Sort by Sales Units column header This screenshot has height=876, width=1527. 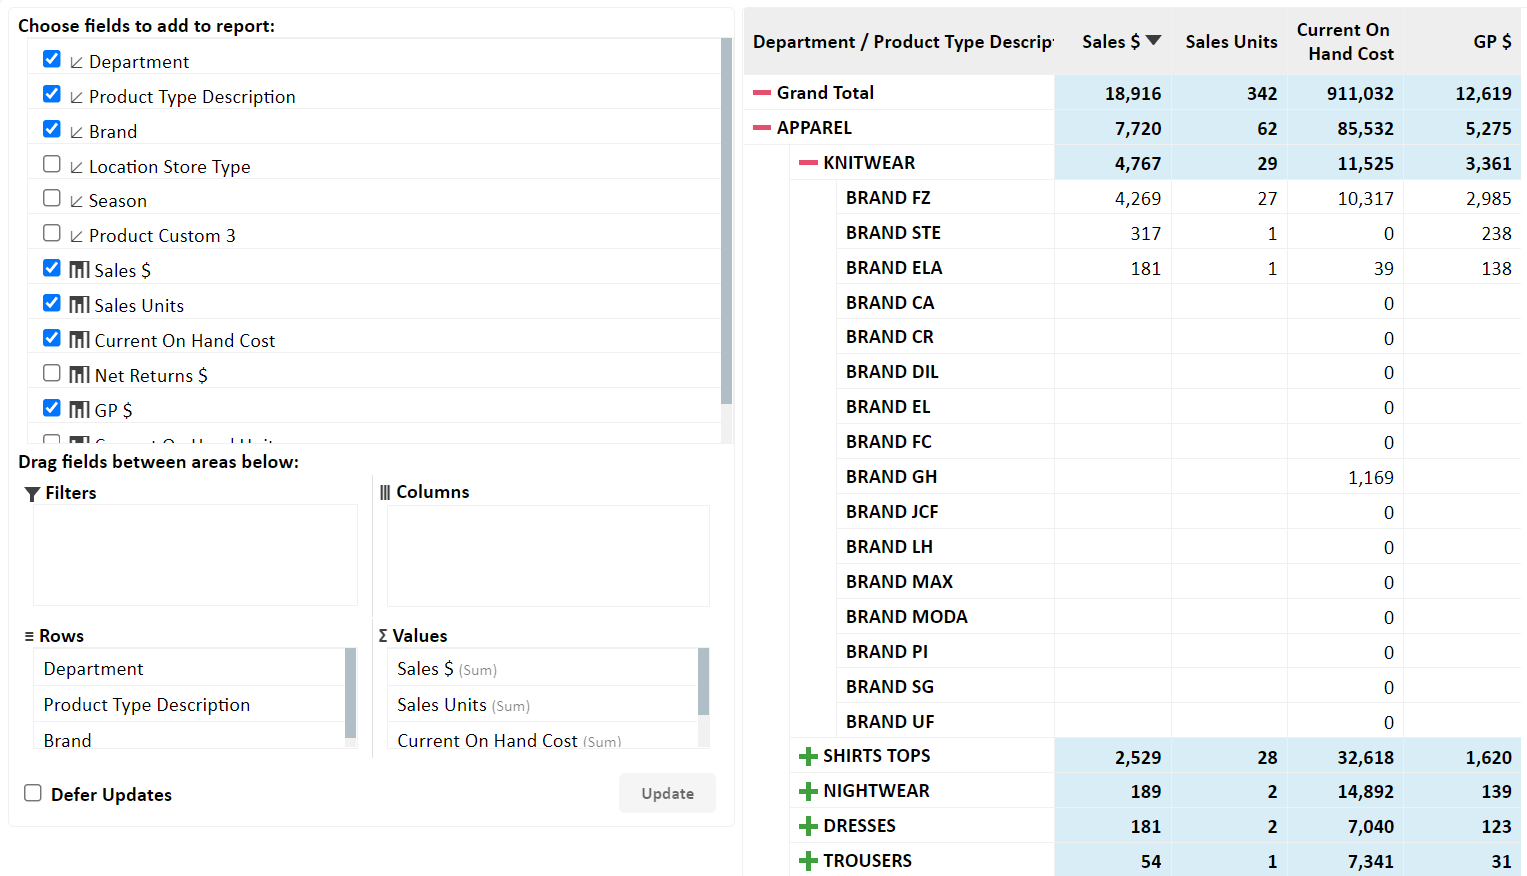[x=1230, y=42]
